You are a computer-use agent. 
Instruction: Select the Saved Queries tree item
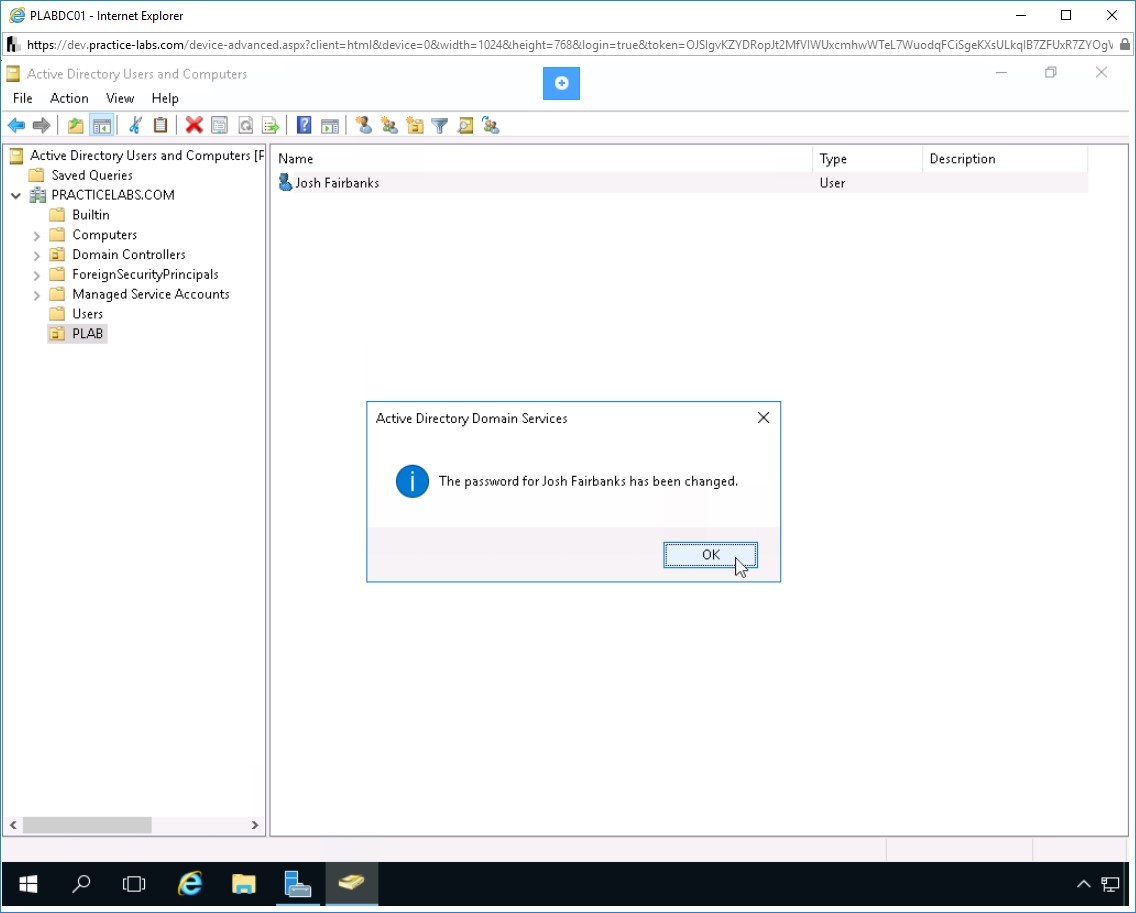[x=91, y=175]
